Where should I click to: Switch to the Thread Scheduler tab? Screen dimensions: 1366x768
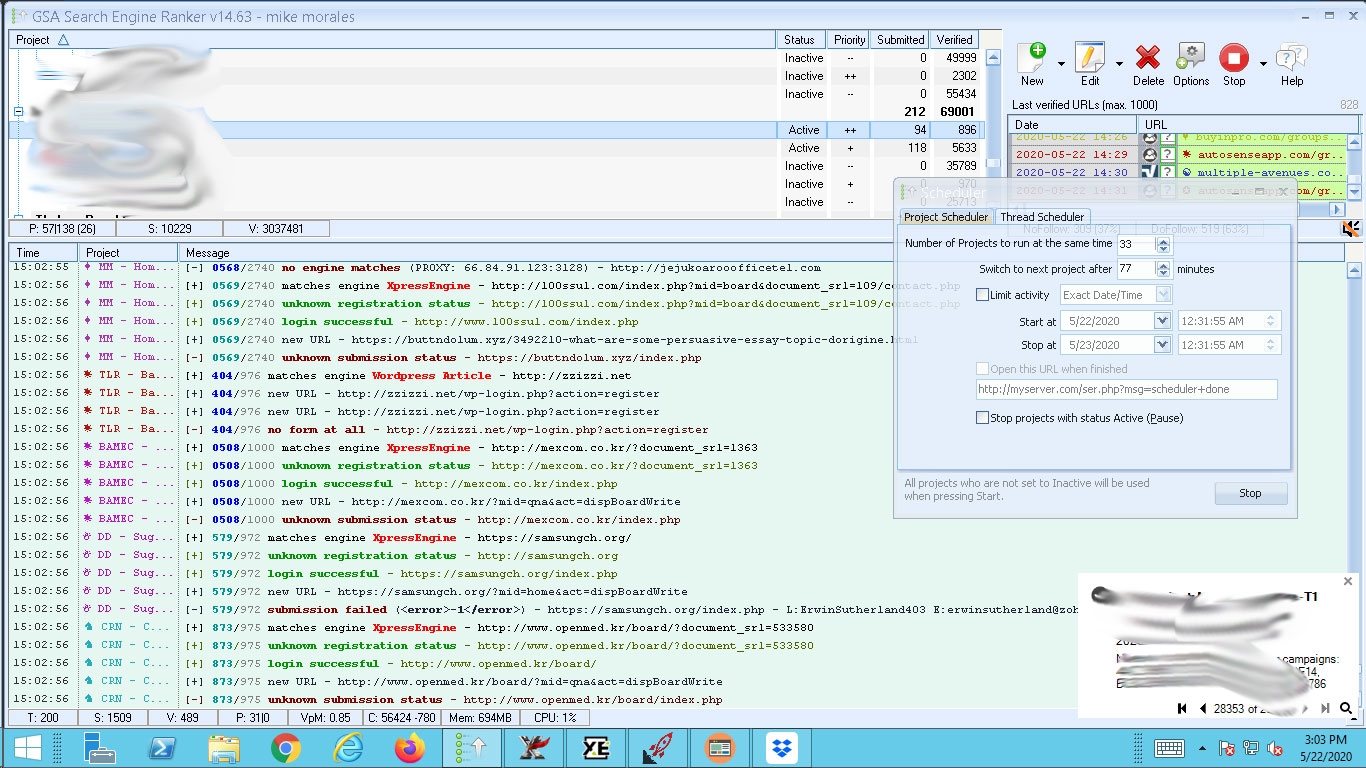pyautogui.click(x=1041, y=217)
